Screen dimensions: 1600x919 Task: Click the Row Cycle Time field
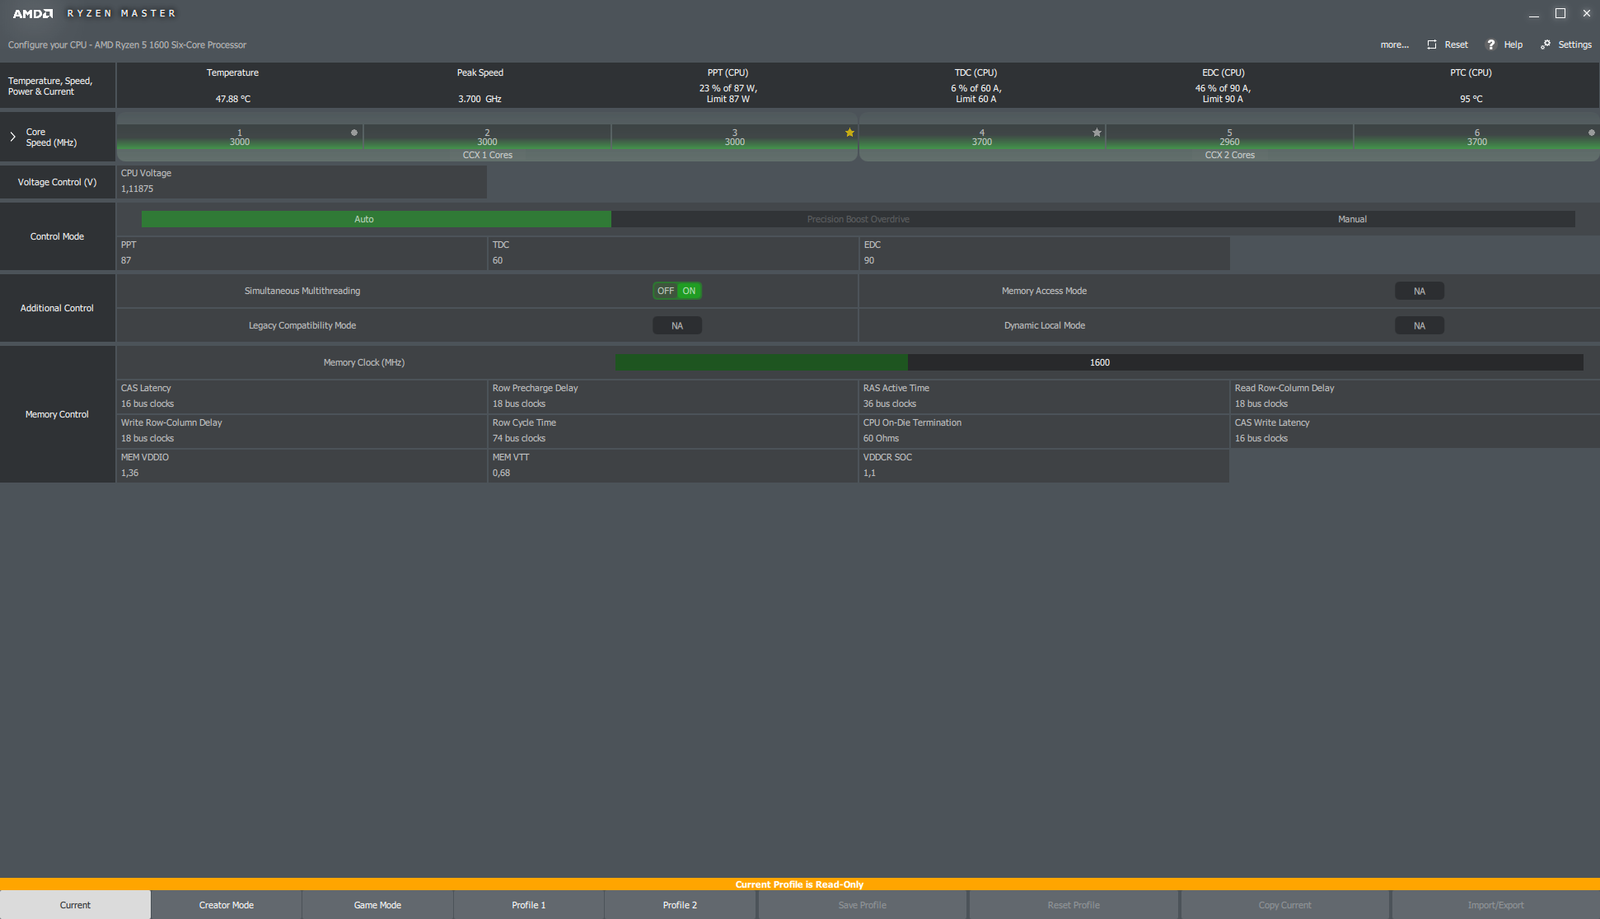(x=673, y=431)
